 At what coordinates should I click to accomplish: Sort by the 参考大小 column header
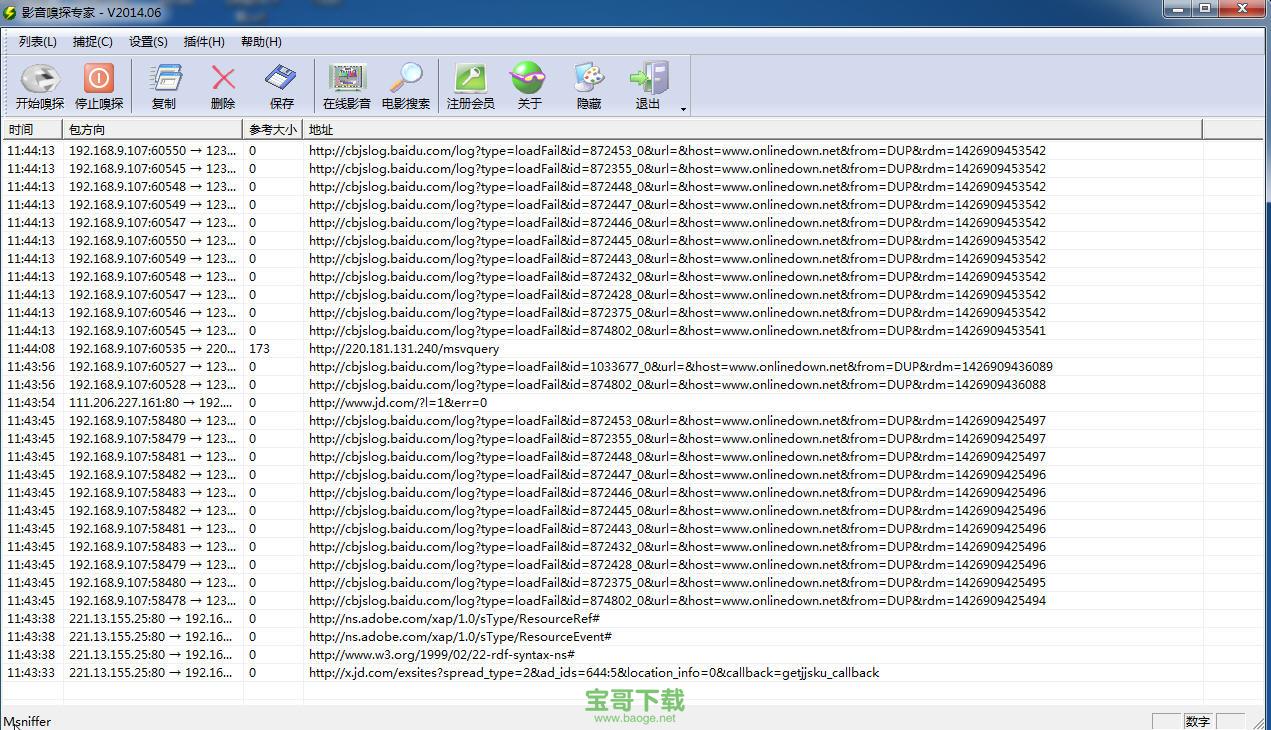coord(273,130)
